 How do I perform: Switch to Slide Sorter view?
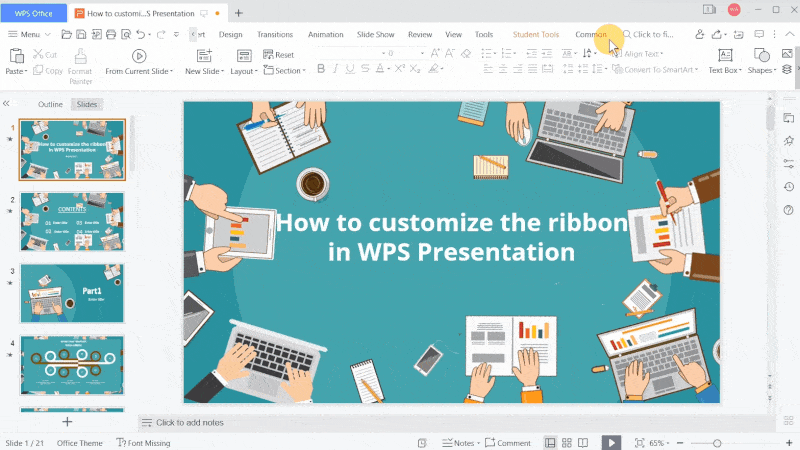point(566,443)
